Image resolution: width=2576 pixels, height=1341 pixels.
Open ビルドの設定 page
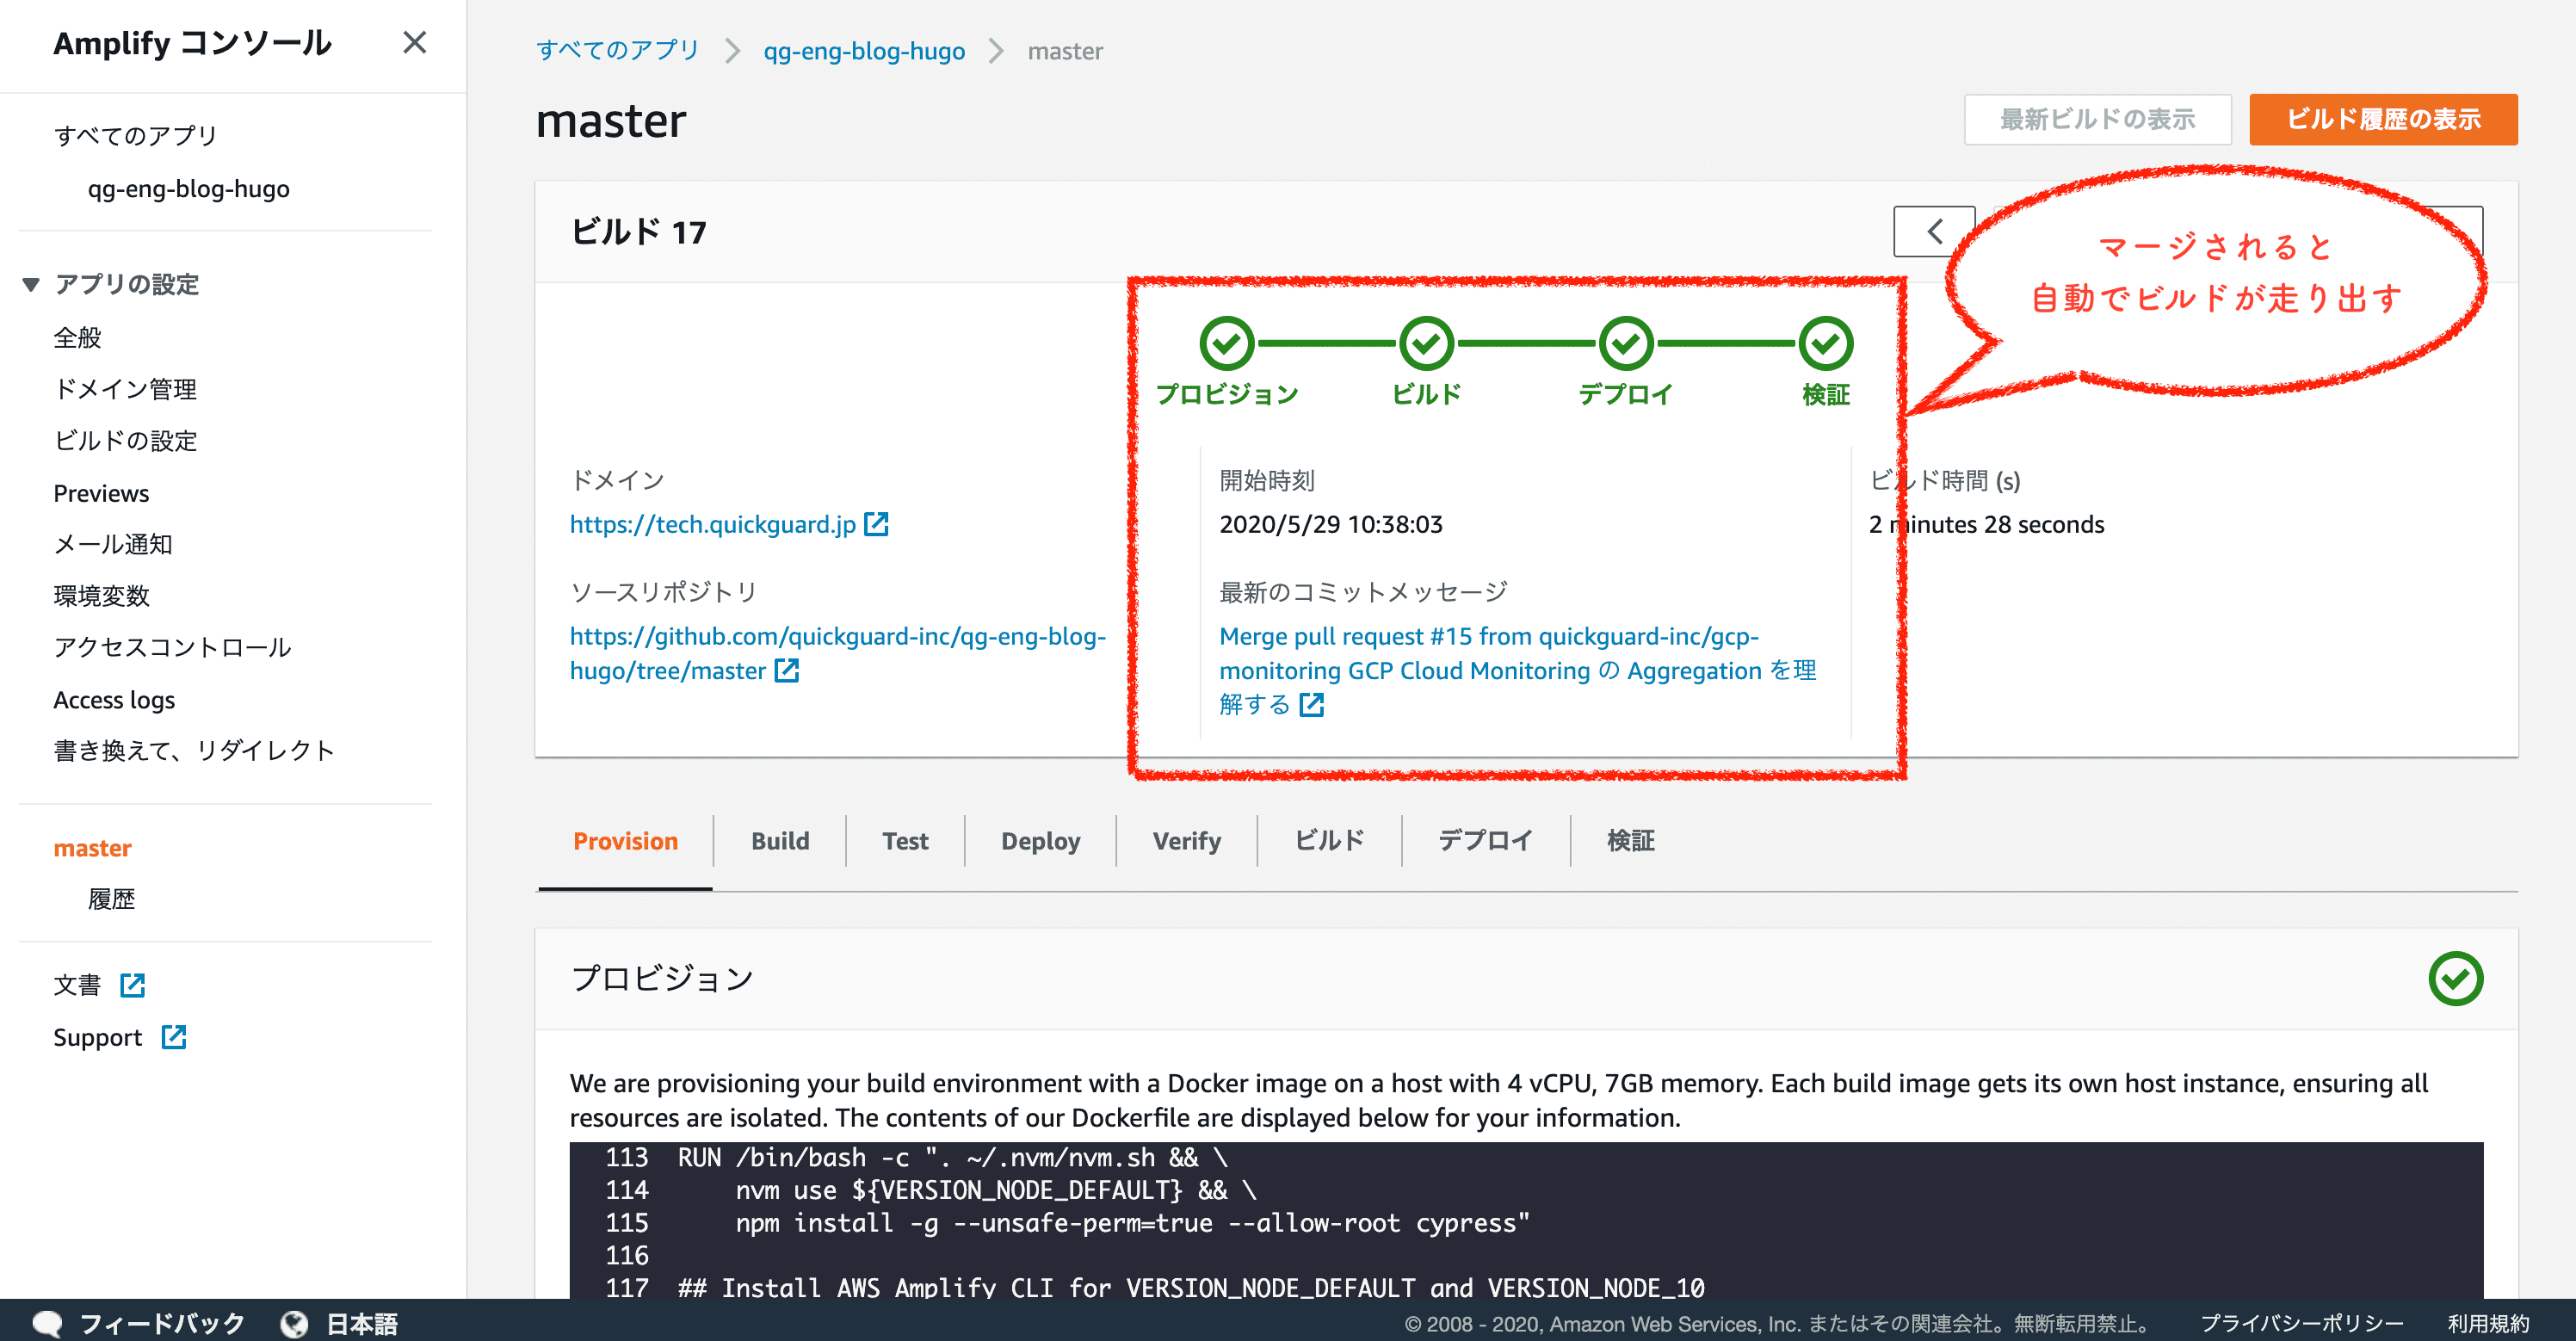[x=125, y=441]
